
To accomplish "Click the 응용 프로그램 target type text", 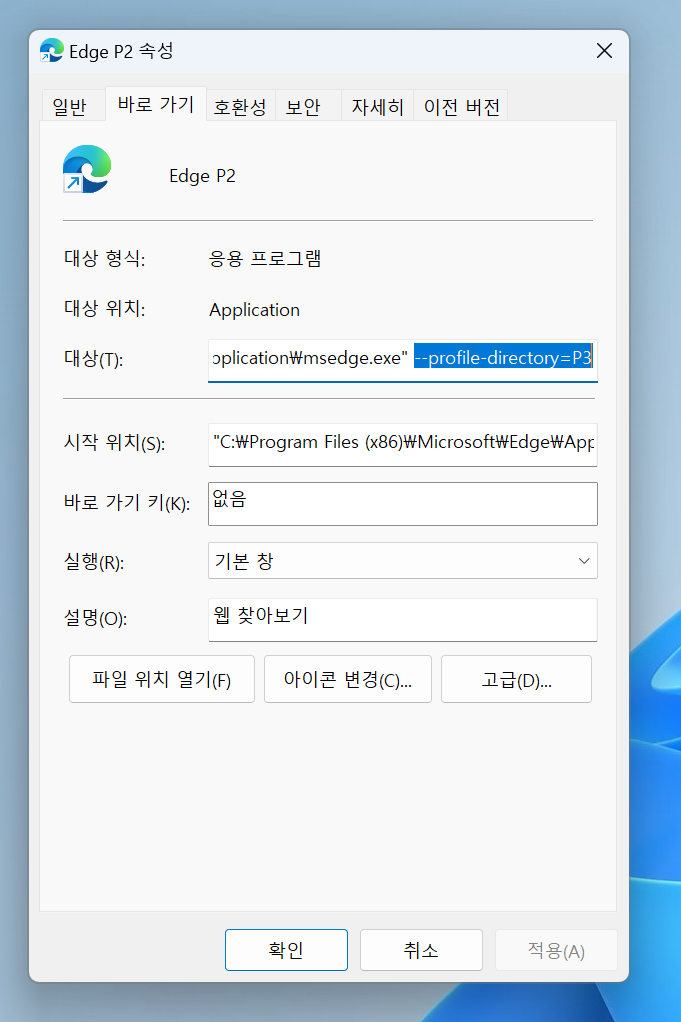I will click(x=265, y=259).
